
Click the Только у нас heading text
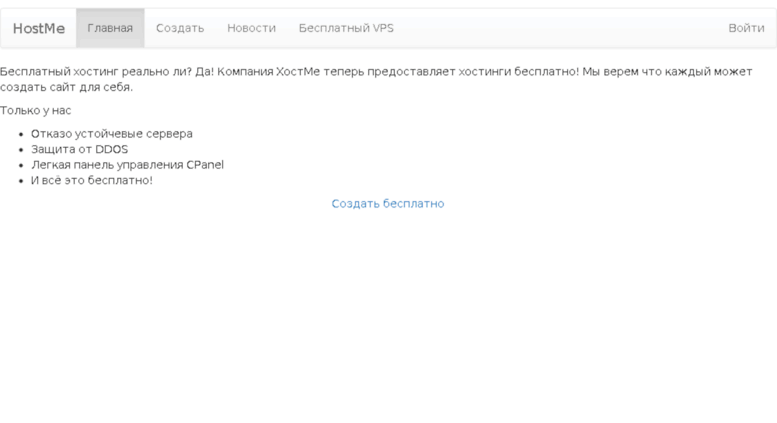[36, 110]
